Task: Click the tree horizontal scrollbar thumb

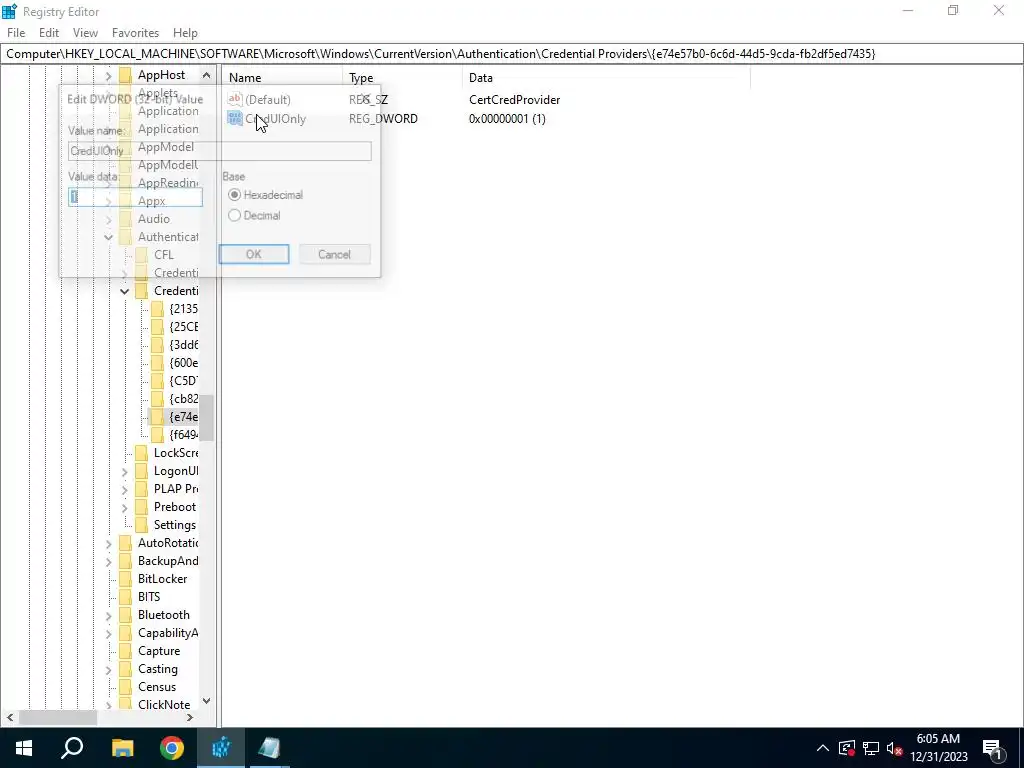Action: coord(57,717)
